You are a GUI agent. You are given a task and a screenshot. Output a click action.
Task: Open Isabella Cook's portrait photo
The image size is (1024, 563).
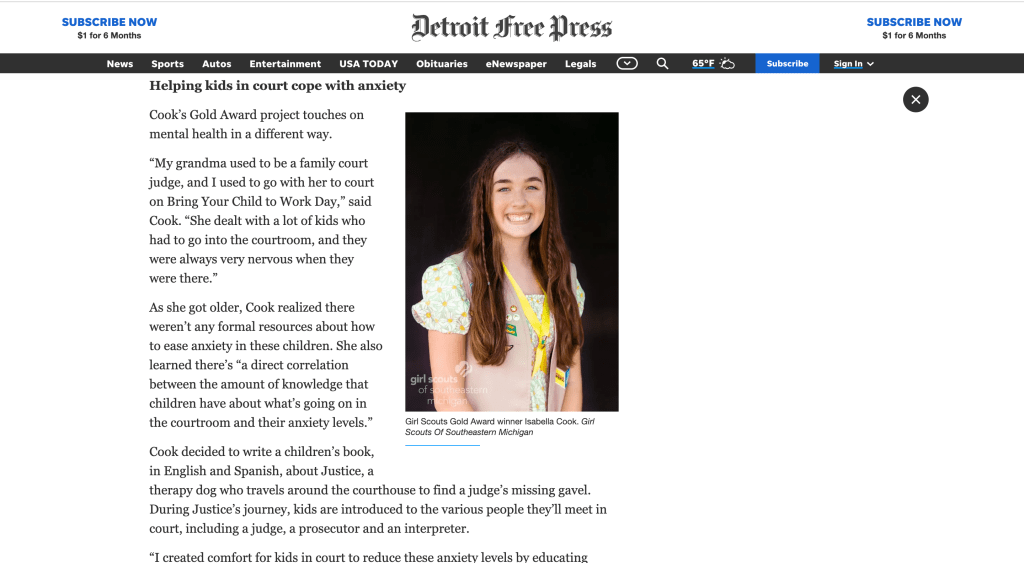click(x=511, y=261)
